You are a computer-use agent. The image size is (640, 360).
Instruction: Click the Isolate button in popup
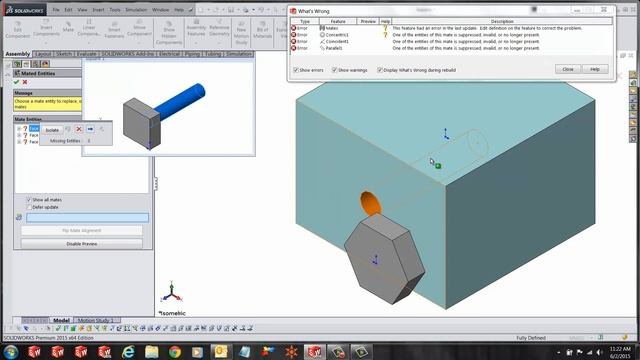pyautogui.click(x=52, y=130)
